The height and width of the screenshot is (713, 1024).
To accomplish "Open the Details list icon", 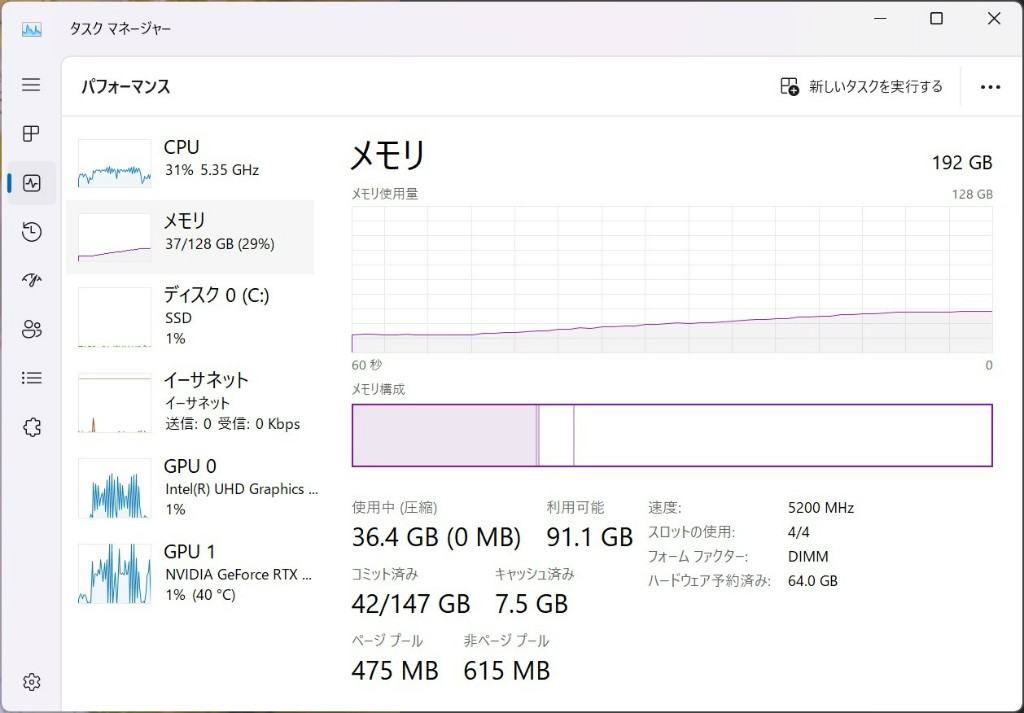I will [x=31, y=378].
